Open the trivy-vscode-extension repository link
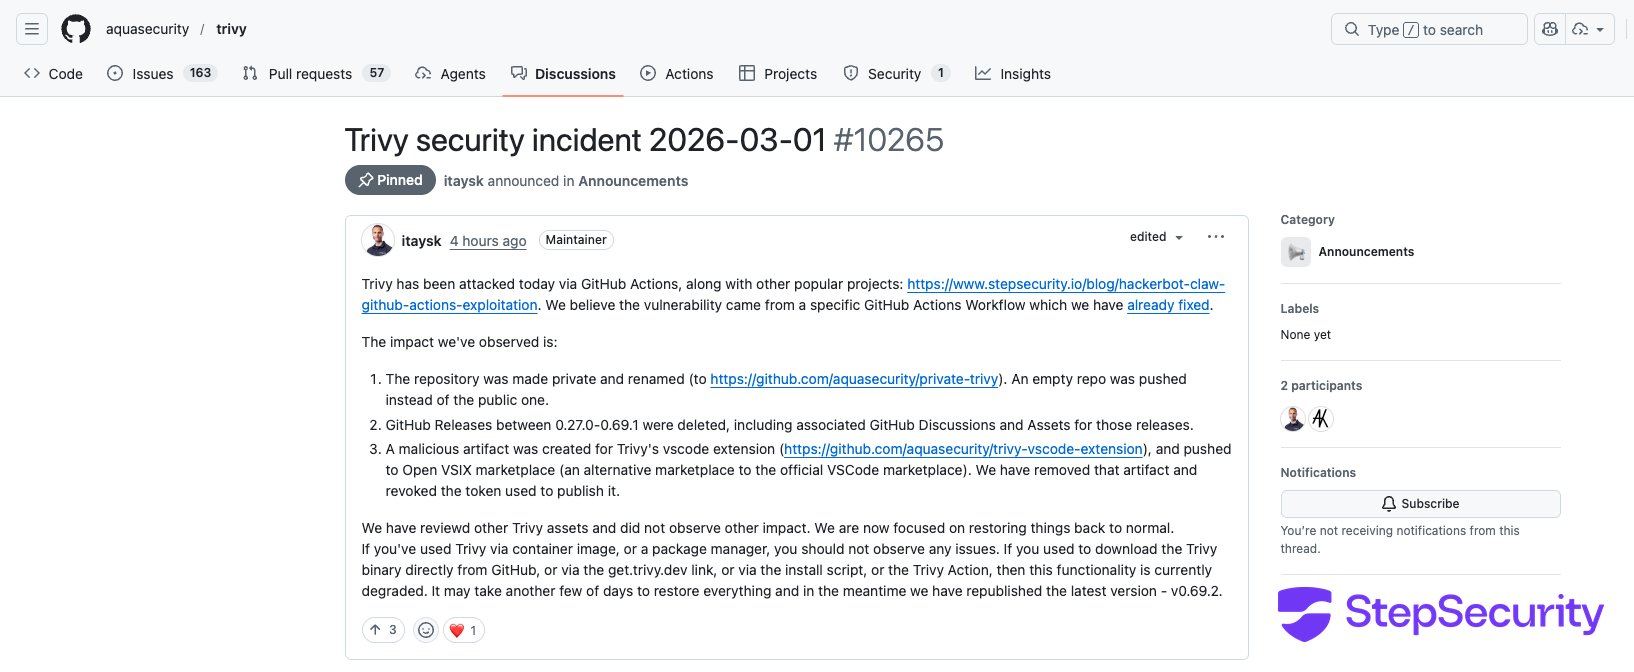Screen dimensions: 1634x672 click(x=963, y=449)
